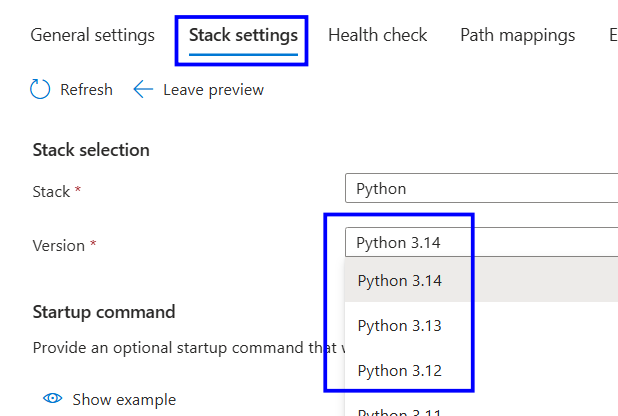Choose Python 3.12 from the version list
The image size is (618, 416).
click(482, 370)
